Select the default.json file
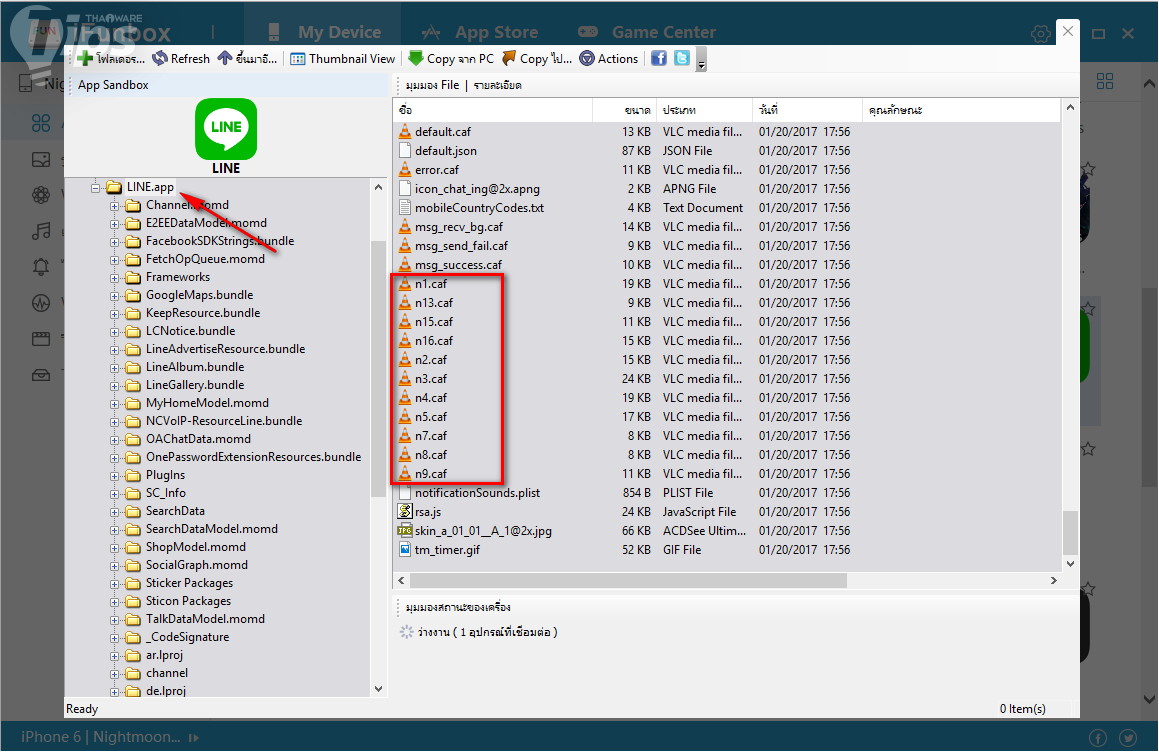 tap(446, 151)
